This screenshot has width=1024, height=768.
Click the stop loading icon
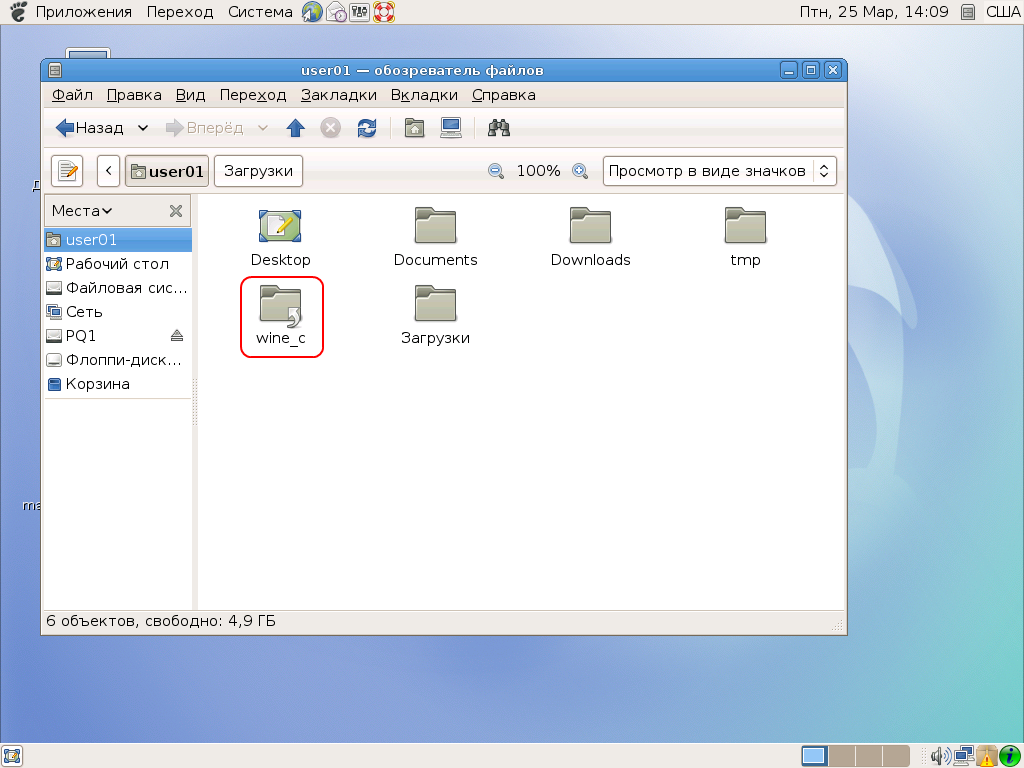click(x=330, y=128)
